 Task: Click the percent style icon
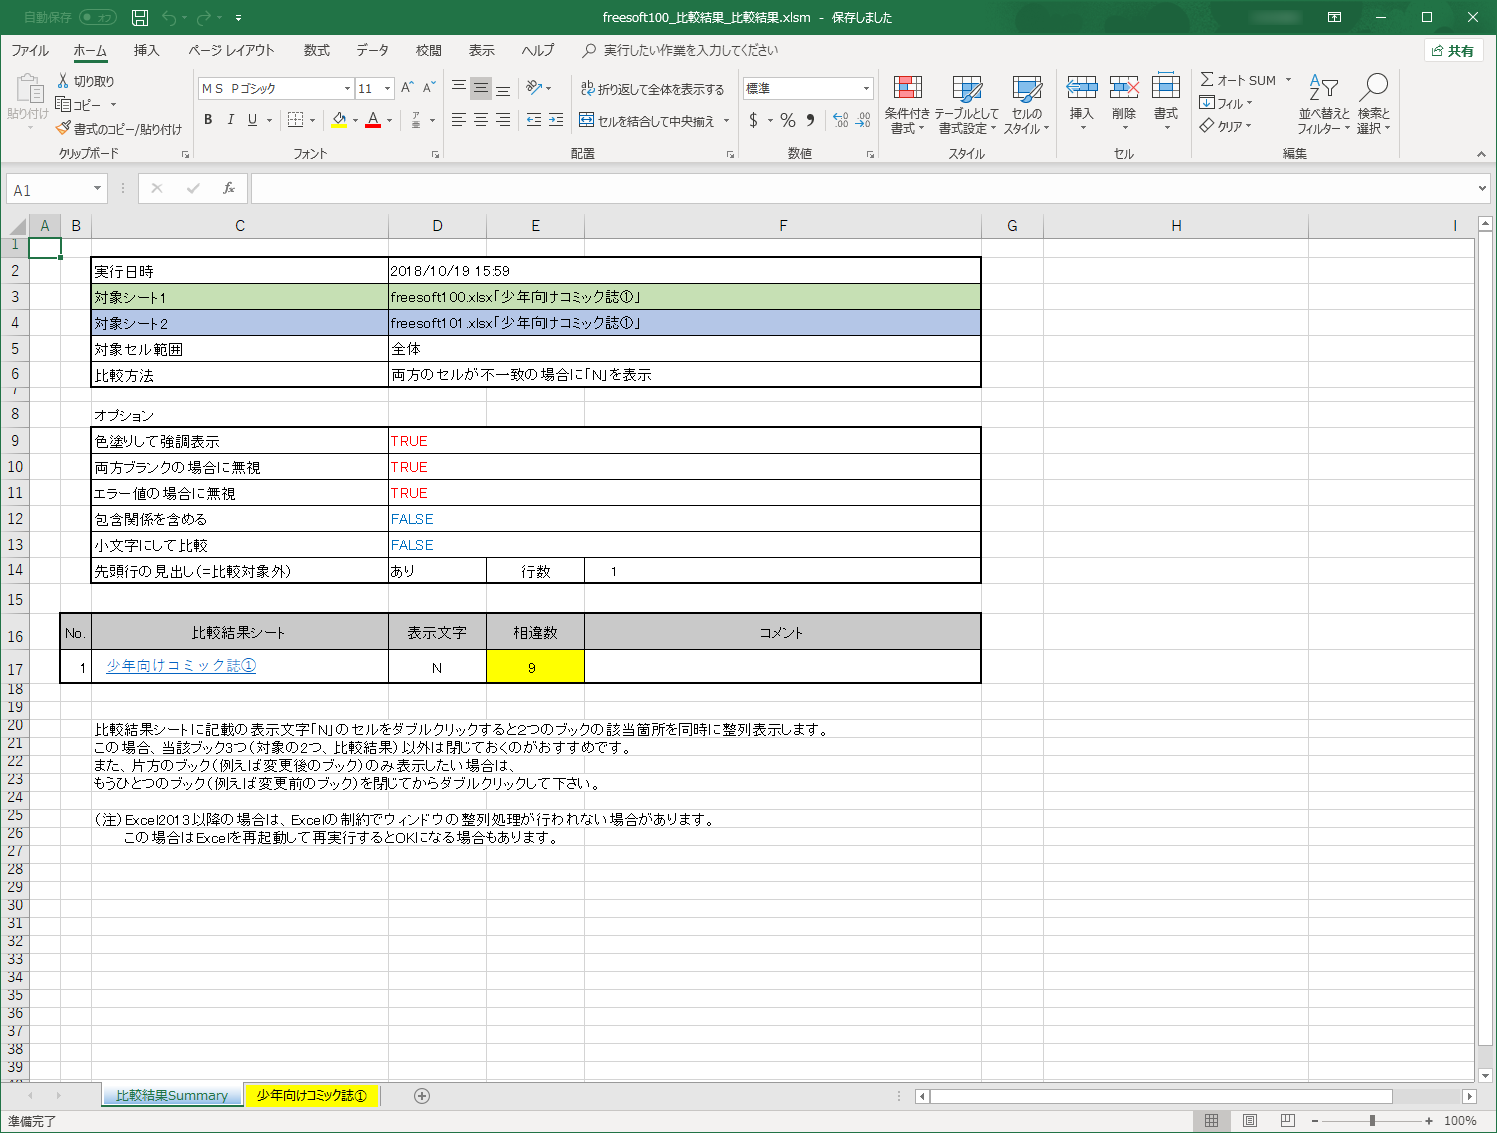click(x=788, y=120)
